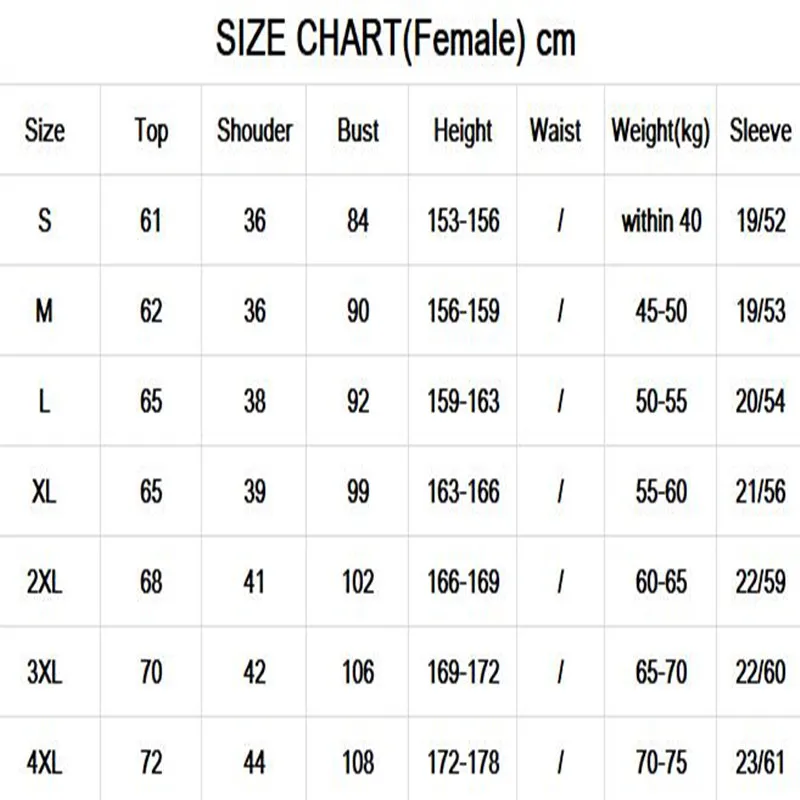Click the 'within 40' weight cell
Screen dimensions: 800x800
tap(661, 220)
